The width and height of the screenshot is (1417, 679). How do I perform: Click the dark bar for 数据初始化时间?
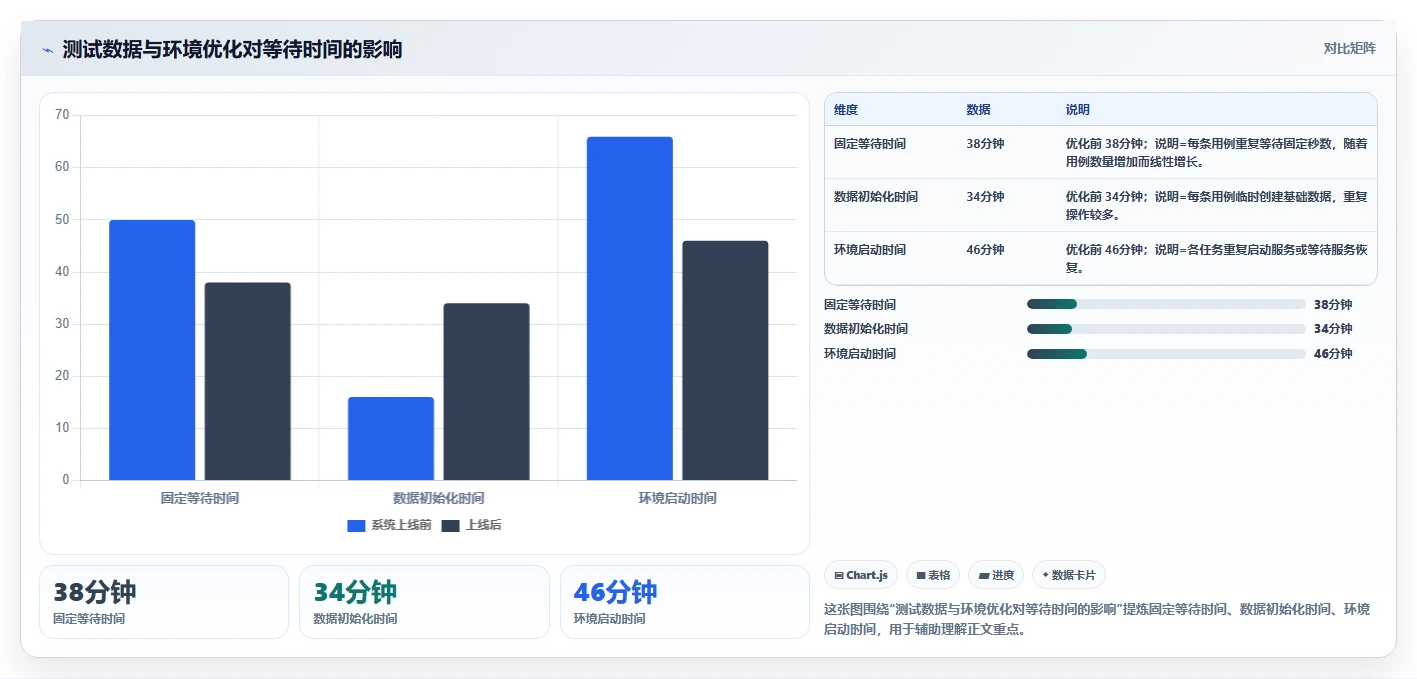487,392
